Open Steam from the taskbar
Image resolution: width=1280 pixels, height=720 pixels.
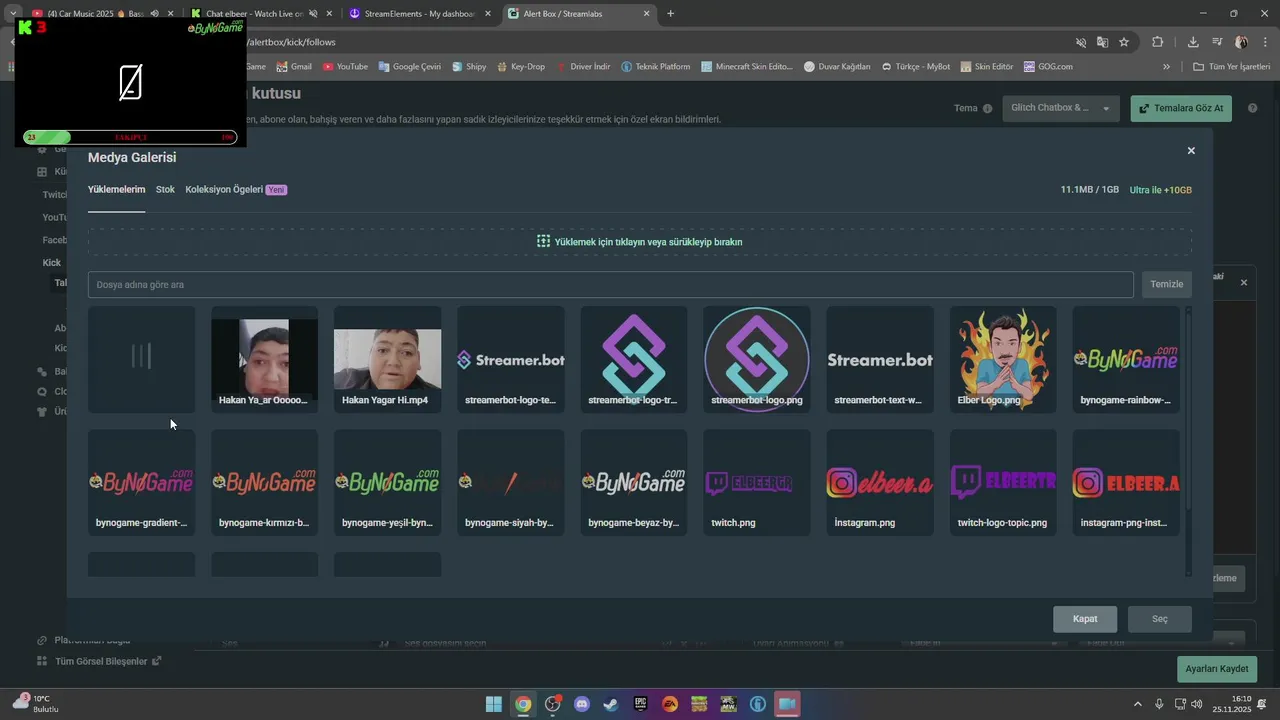611,704
